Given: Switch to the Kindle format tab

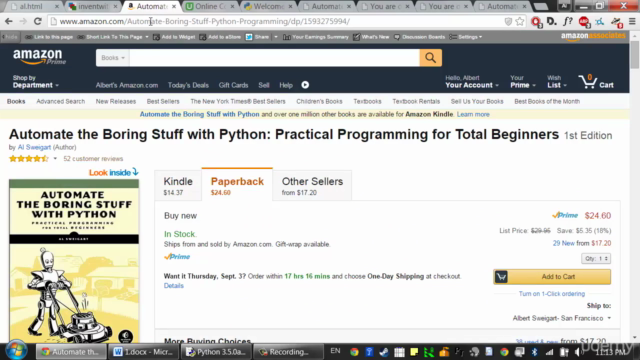Looking at the screenshot, I should point(178,186).
